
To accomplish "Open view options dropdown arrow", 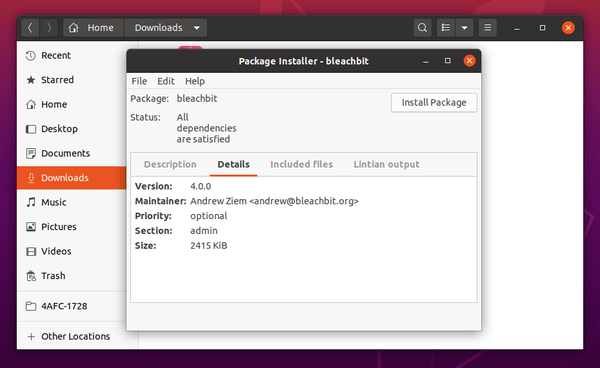I will [465, 28].
